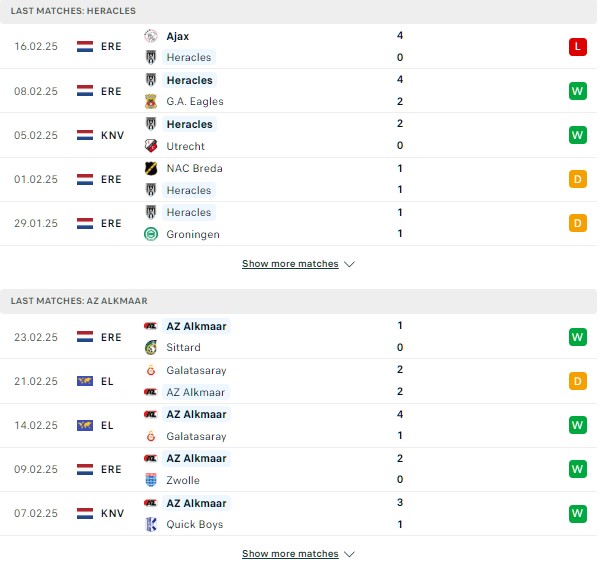Click the Utrecht club logo
Screen dimensions: 601x573
151,146
